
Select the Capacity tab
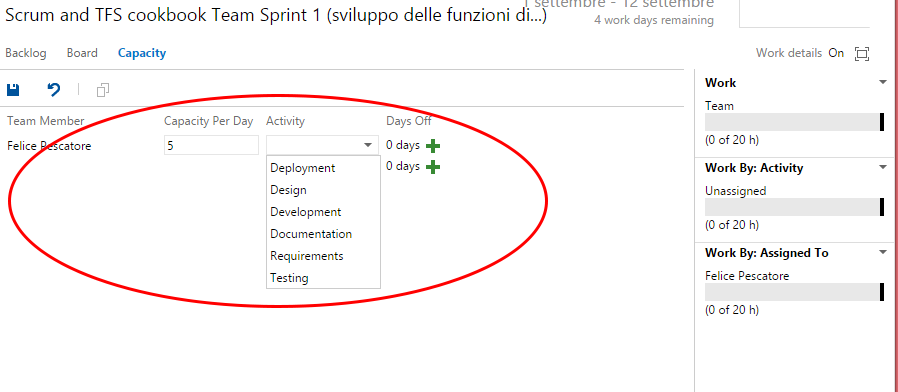[x=142, y=53]
